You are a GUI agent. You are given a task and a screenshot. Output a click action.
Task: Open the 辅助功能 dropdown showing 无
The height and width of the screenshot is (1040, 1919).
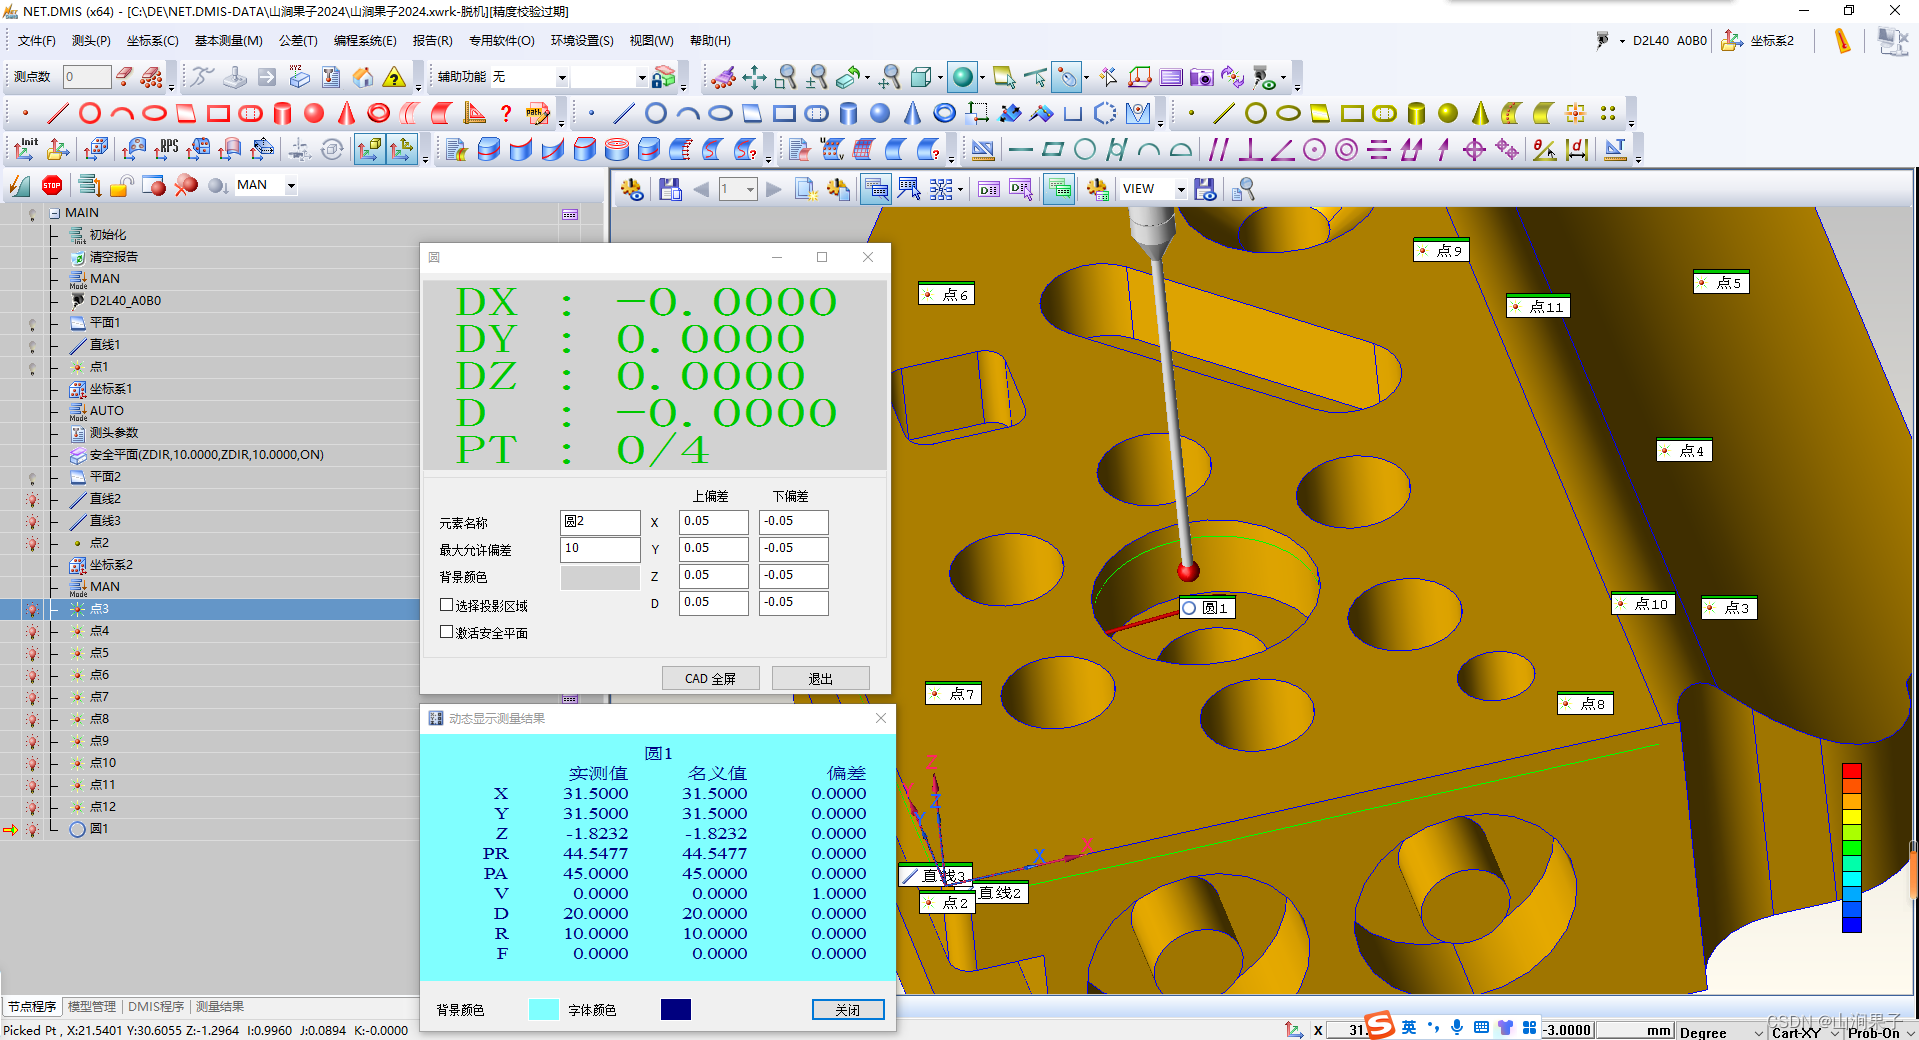tap(562, 78)
